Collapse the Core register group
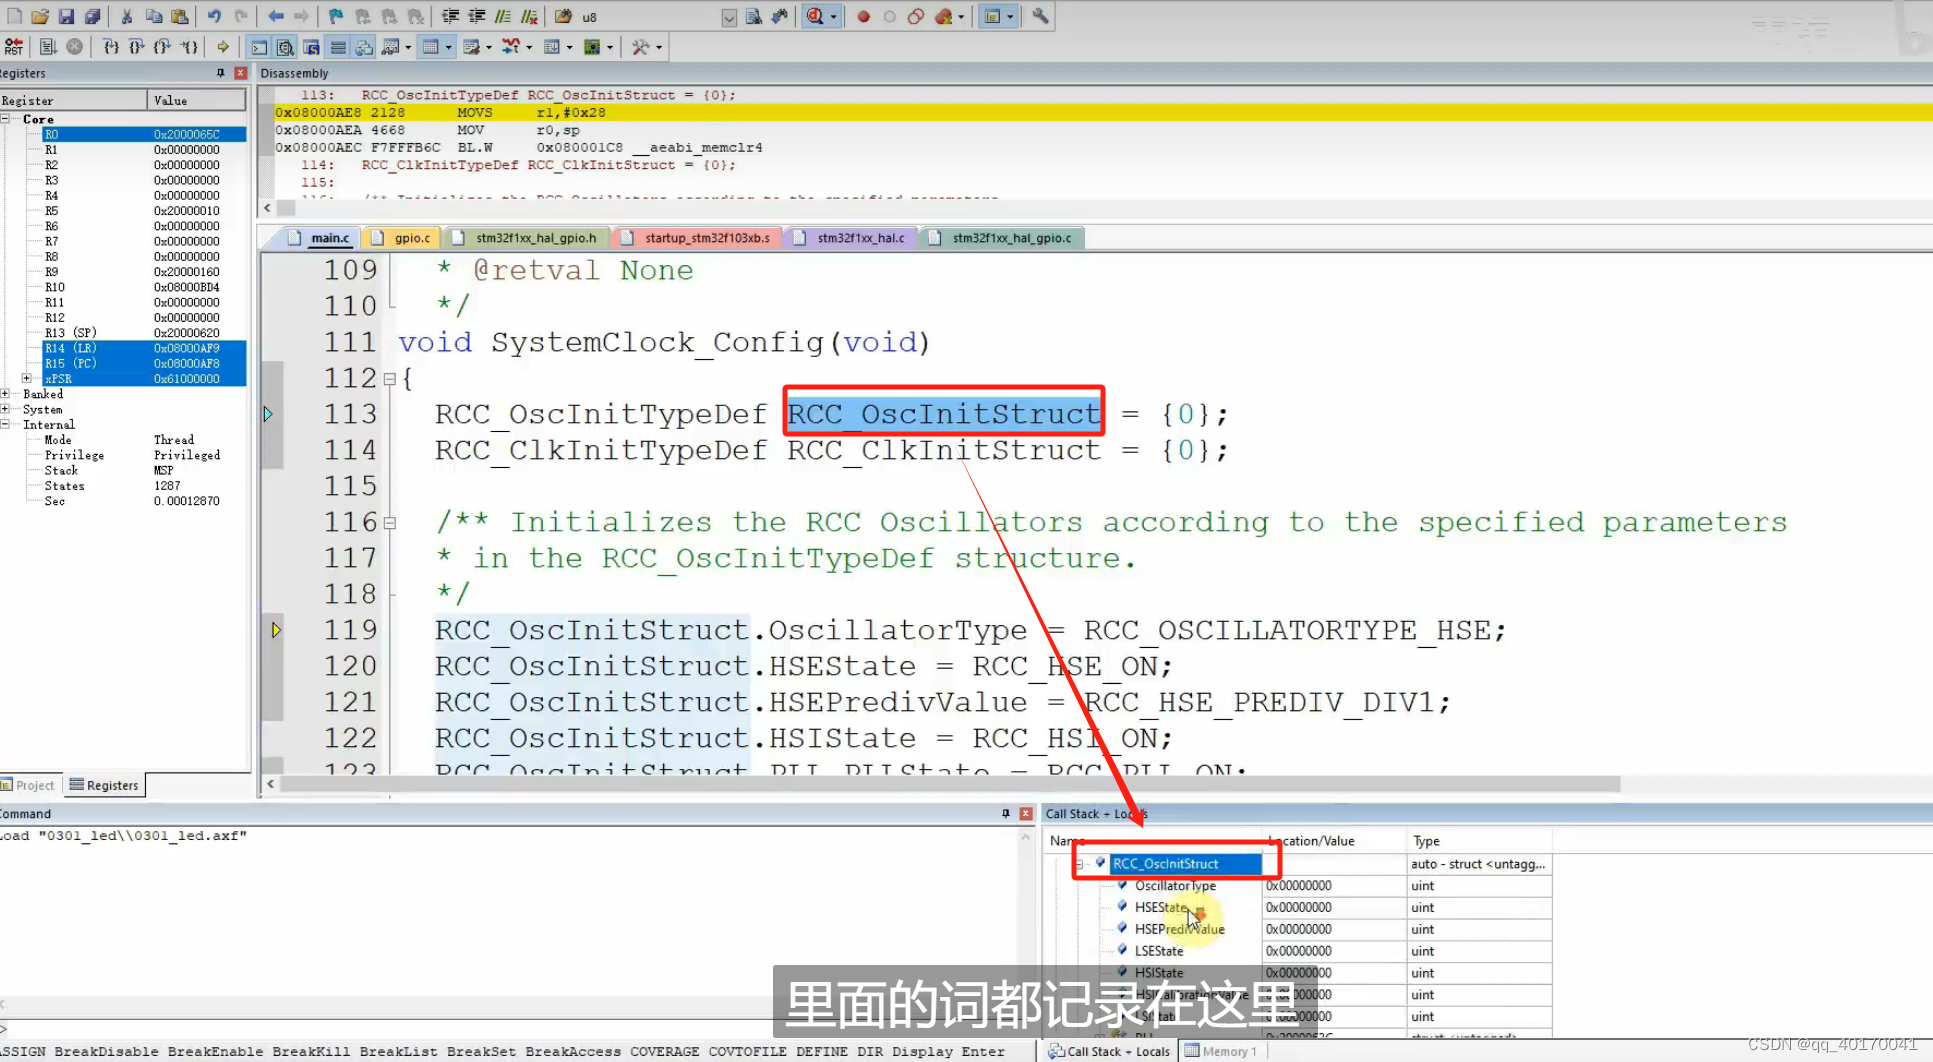Screen dimensions: 1933x1062 coord(6,118)
